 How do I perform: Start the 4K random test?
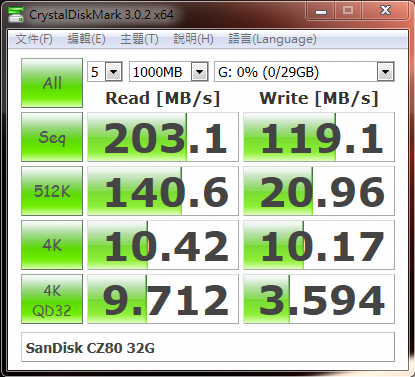52,245
